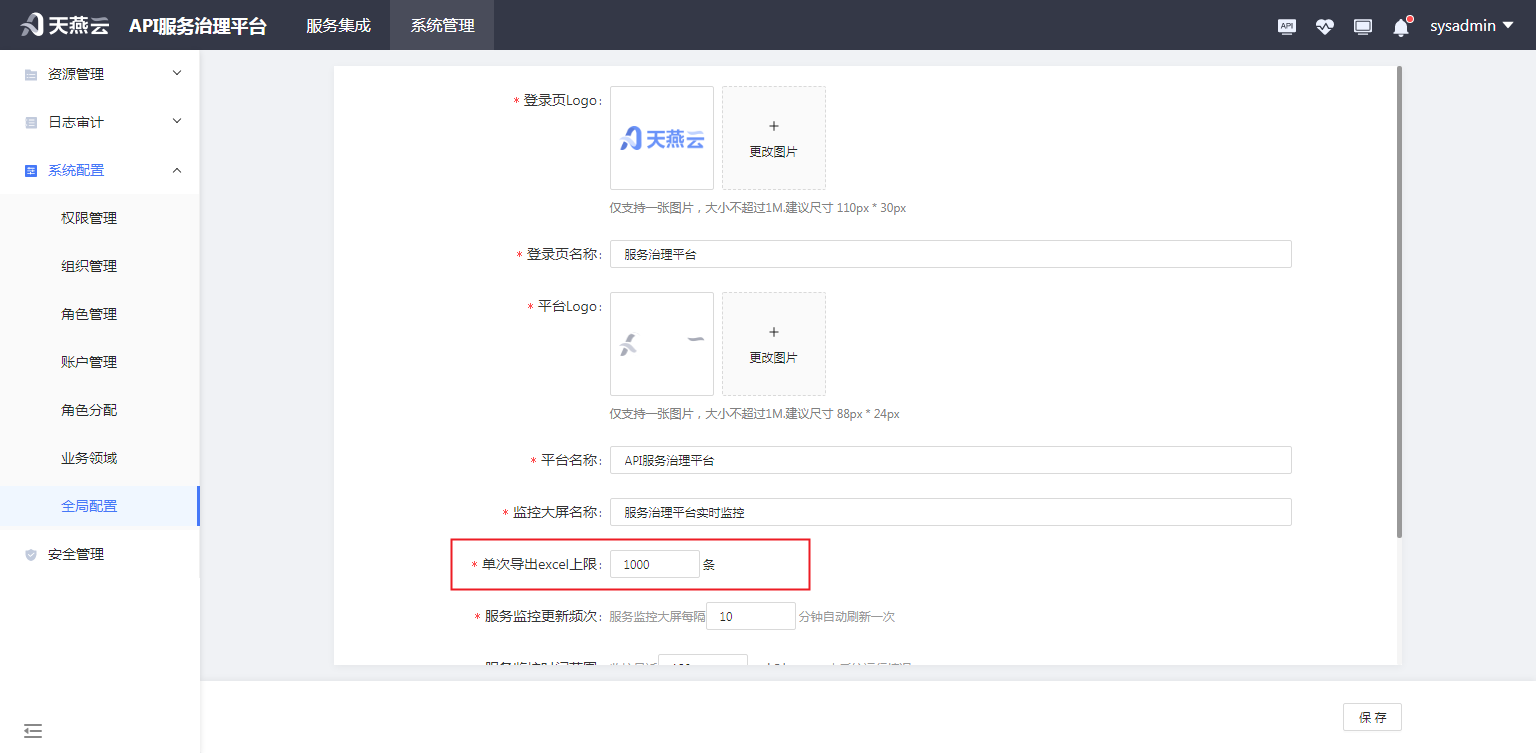Screen dimensions: 1536x753
Task: Click the 资源管理 folder icon
Action: pyautogui.click(x=31, y=75)
